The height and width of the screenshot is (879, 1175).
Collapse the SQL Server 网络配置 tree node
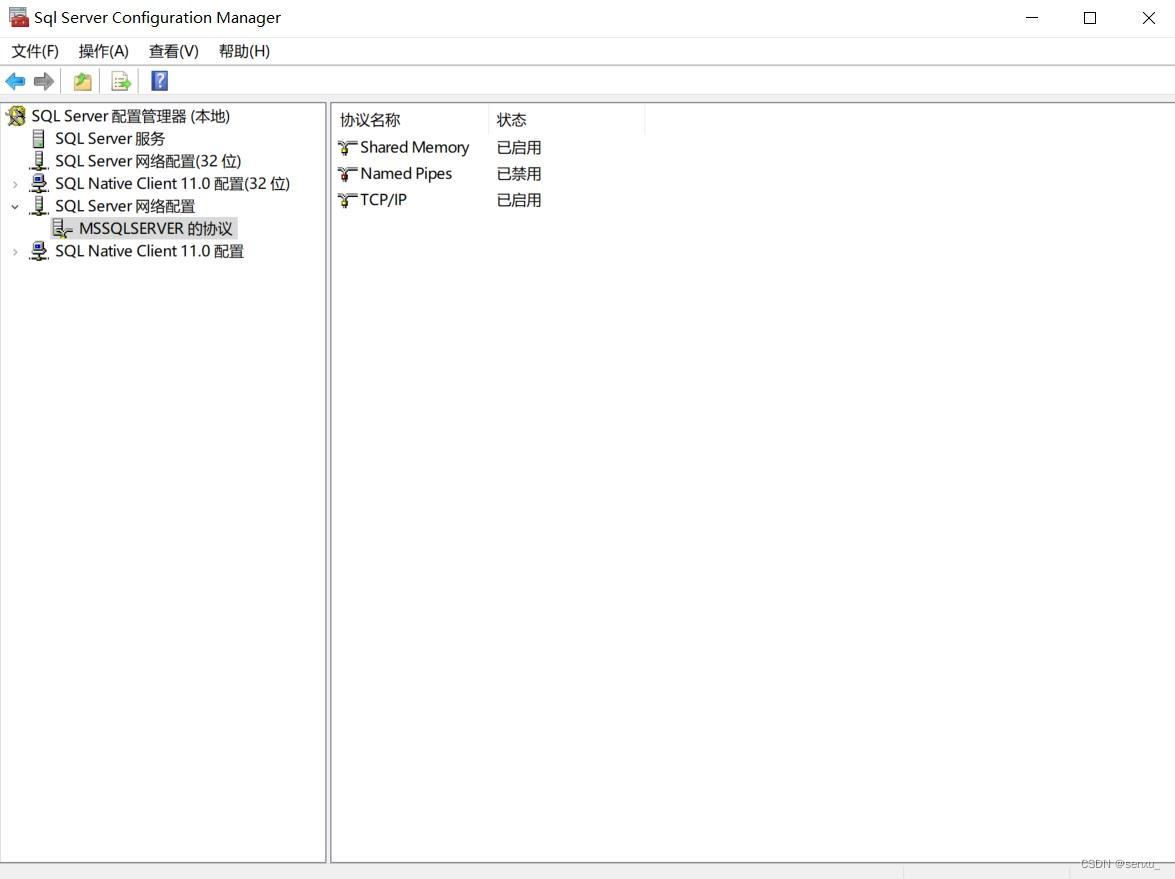tap(15, 206)
